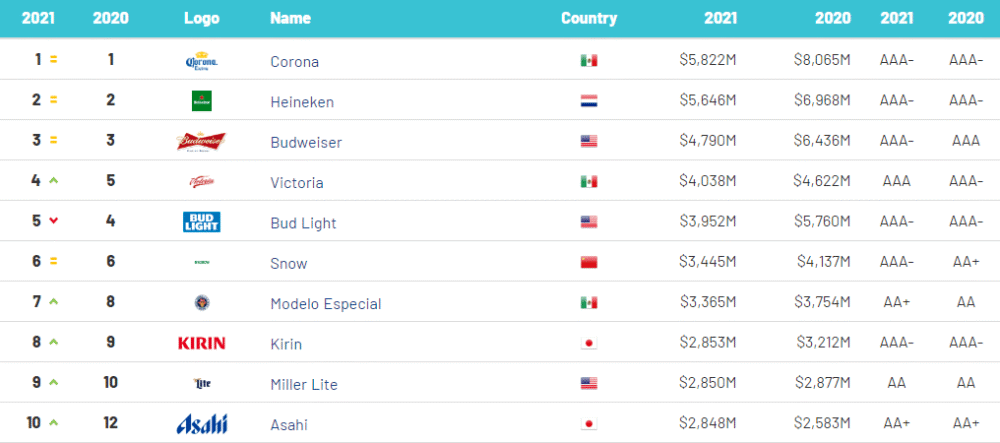Click the Modelo Especial round logo
Viewport: 1000px width, 443px height.
(201, 303)
